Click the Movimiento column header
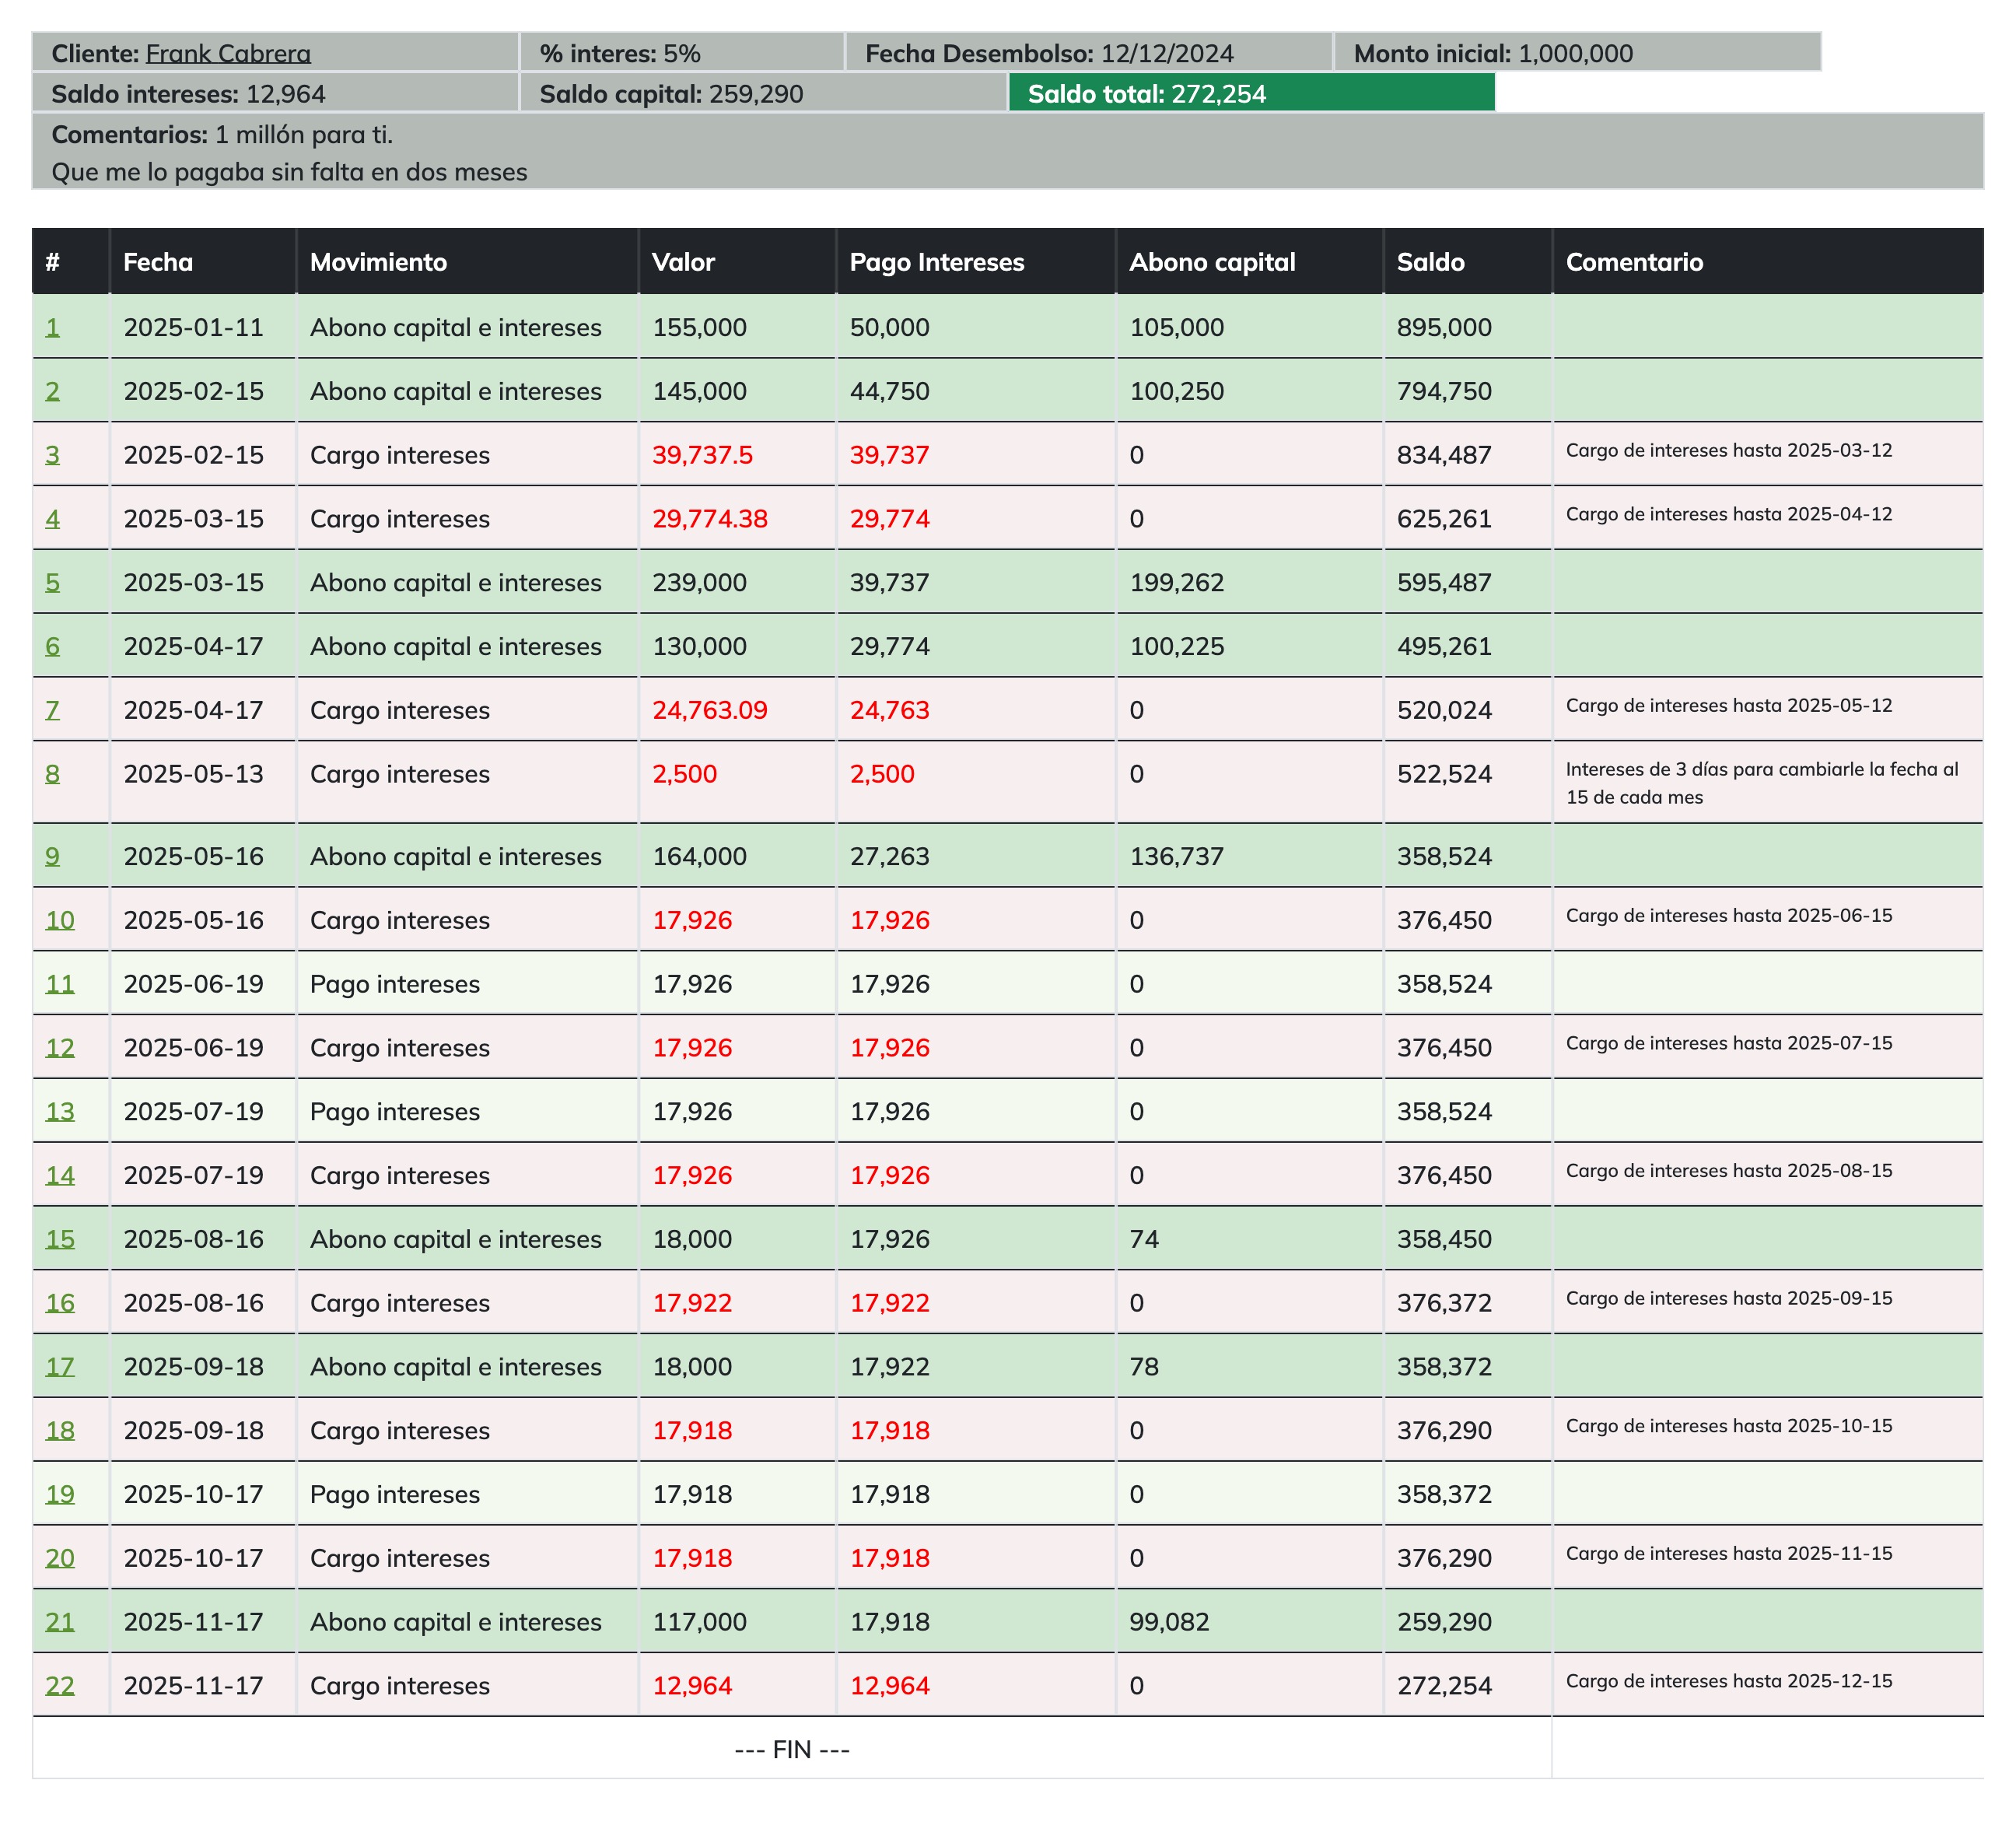Screen dimensions: 2016x1836 click(x=378, y=262)
